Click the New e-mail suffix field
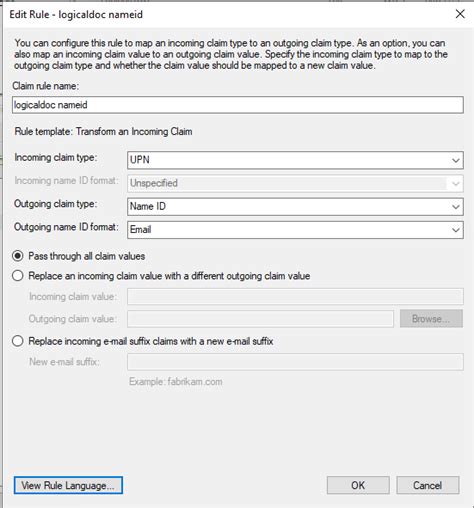474x508 pixels. tap(295, 362)
